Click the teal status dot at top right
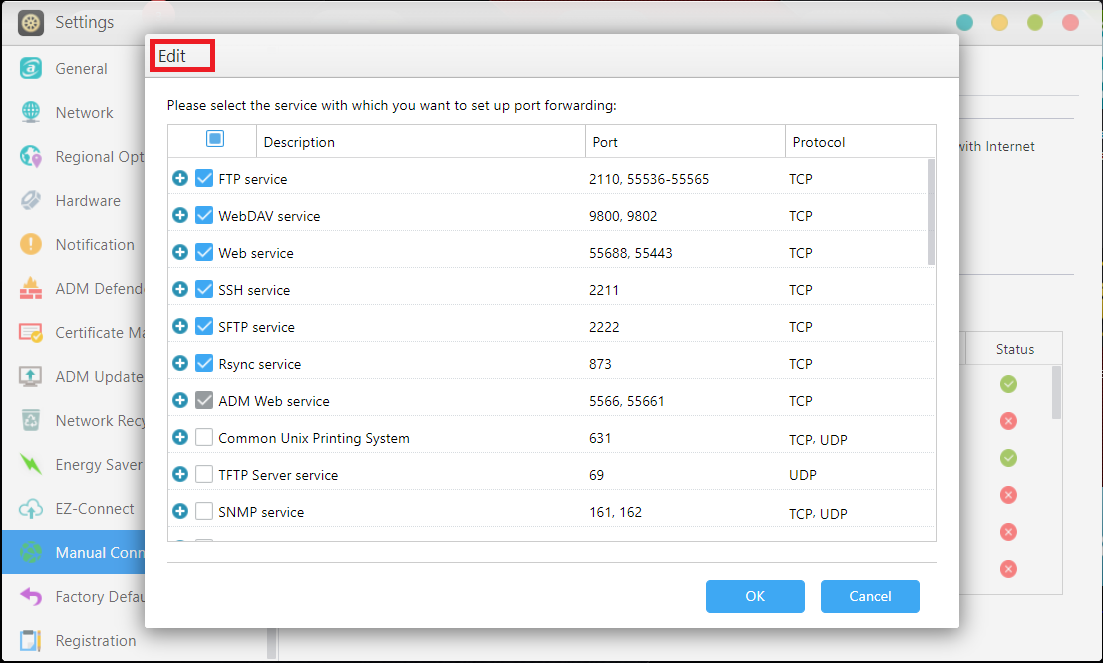The width and height of the screenshot is (1103, 663). pyautogui.click(x=964, y=22)
